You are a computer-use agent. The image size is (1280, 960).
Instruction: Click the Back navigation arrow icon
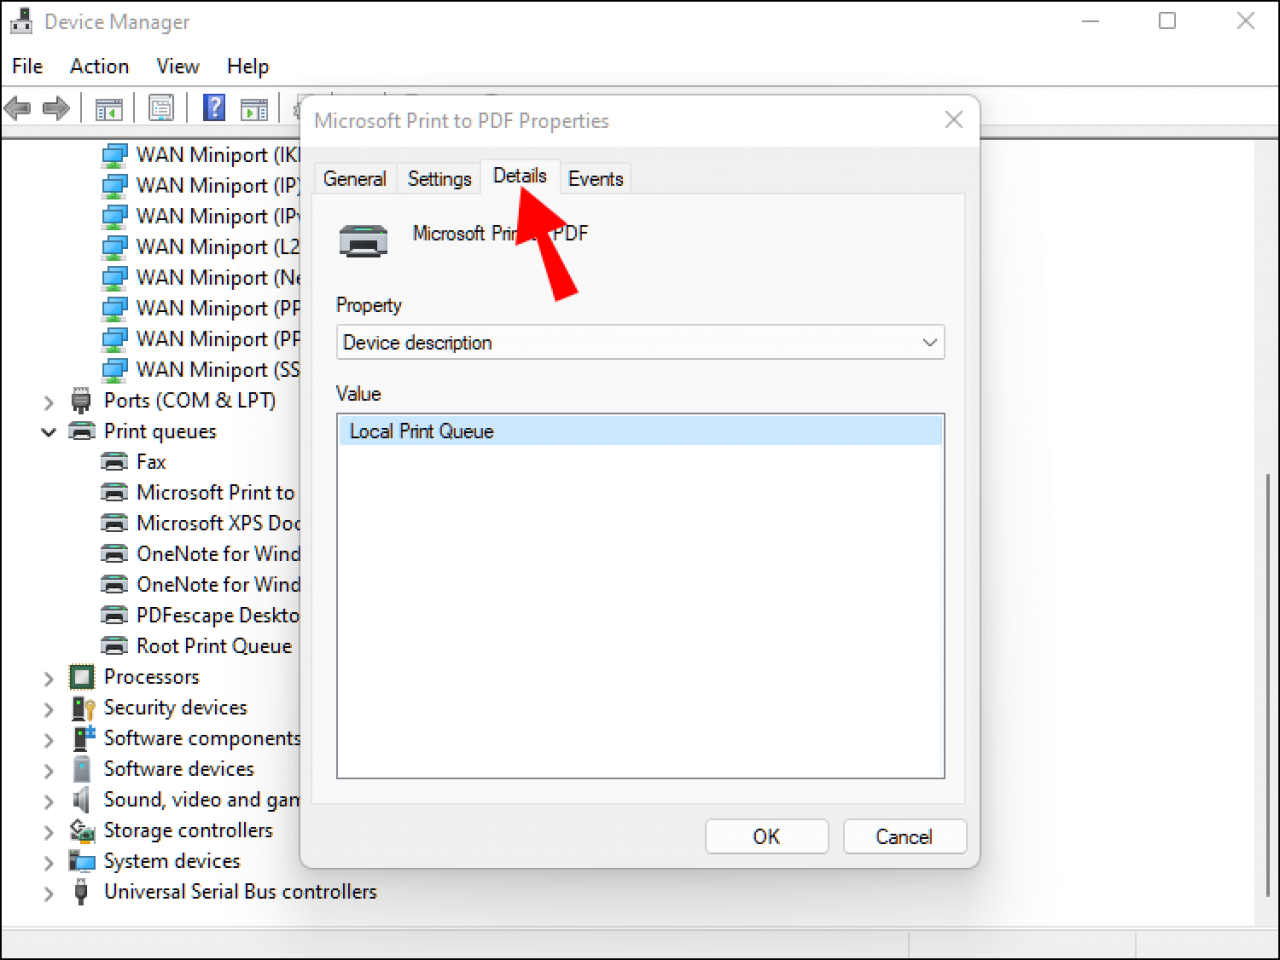[17, 107]
